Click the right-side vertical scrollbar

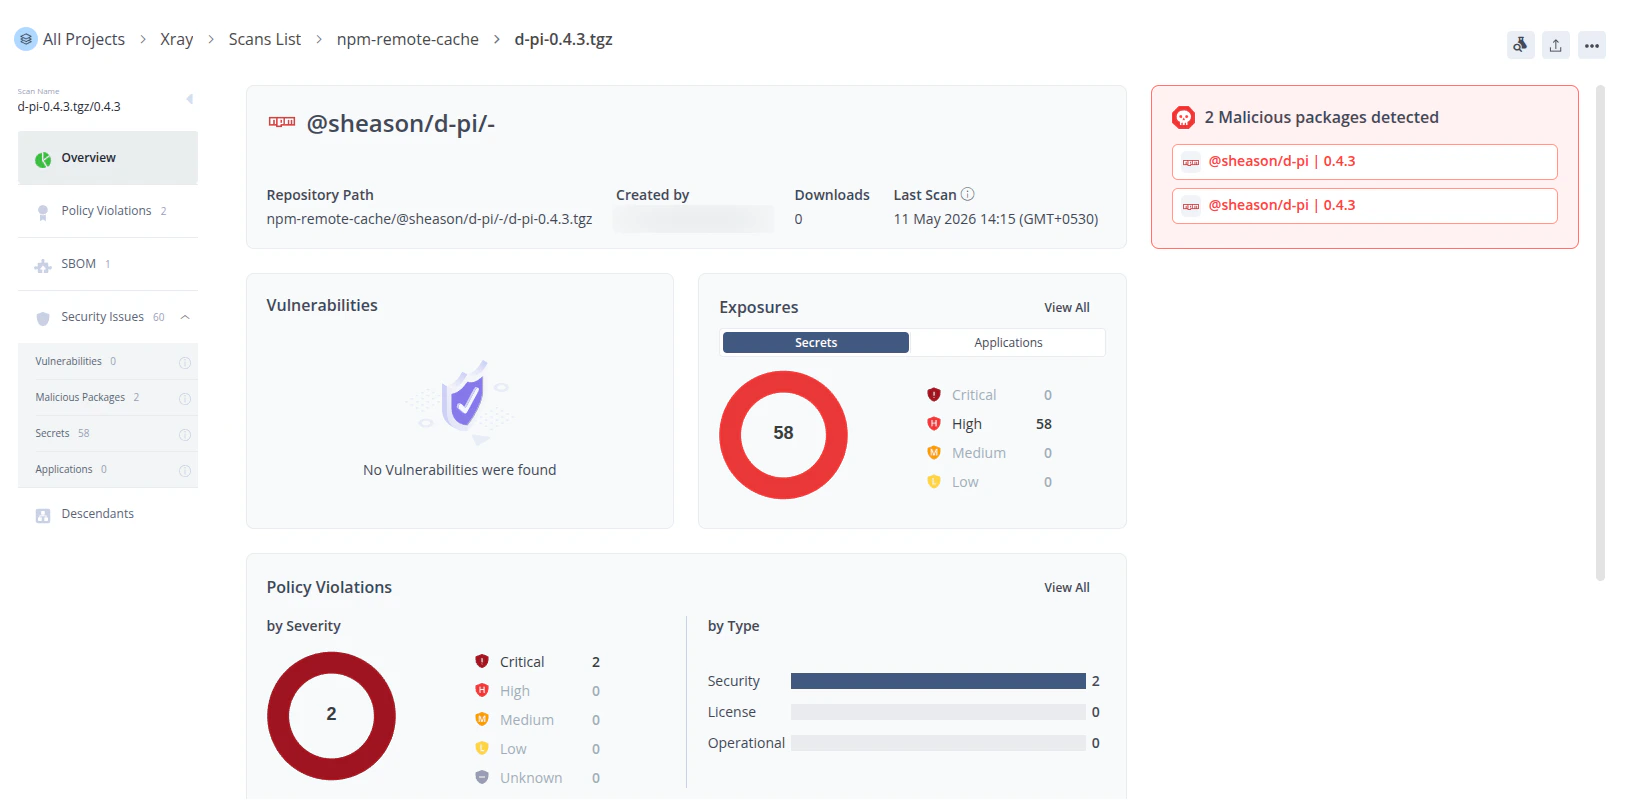pyautogui.click(x=1600, y=333)
